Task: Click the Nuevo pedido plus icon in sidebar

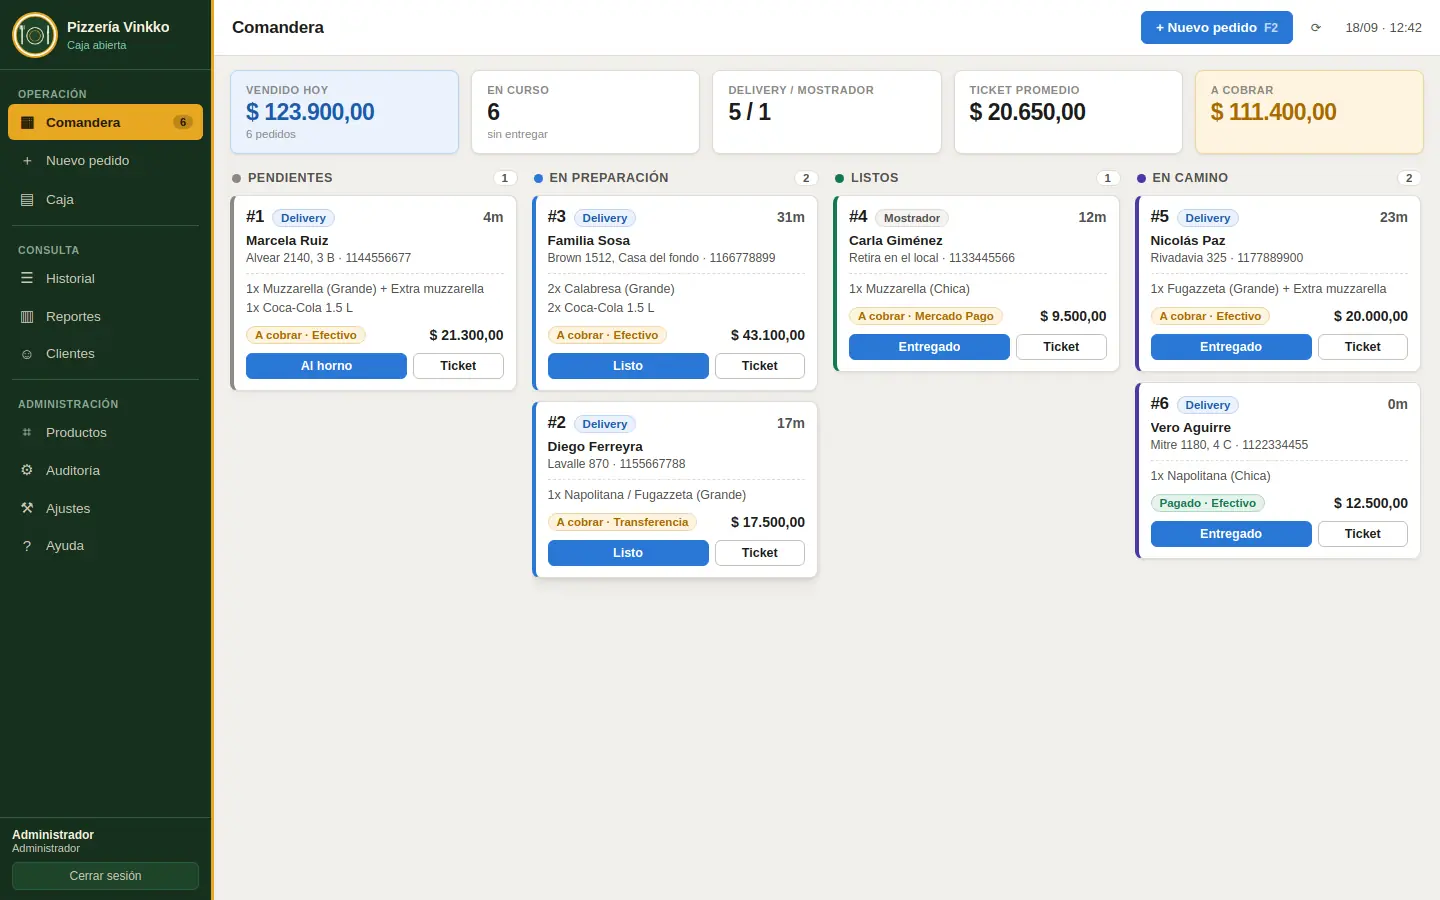Action: (x=27, y=161)
